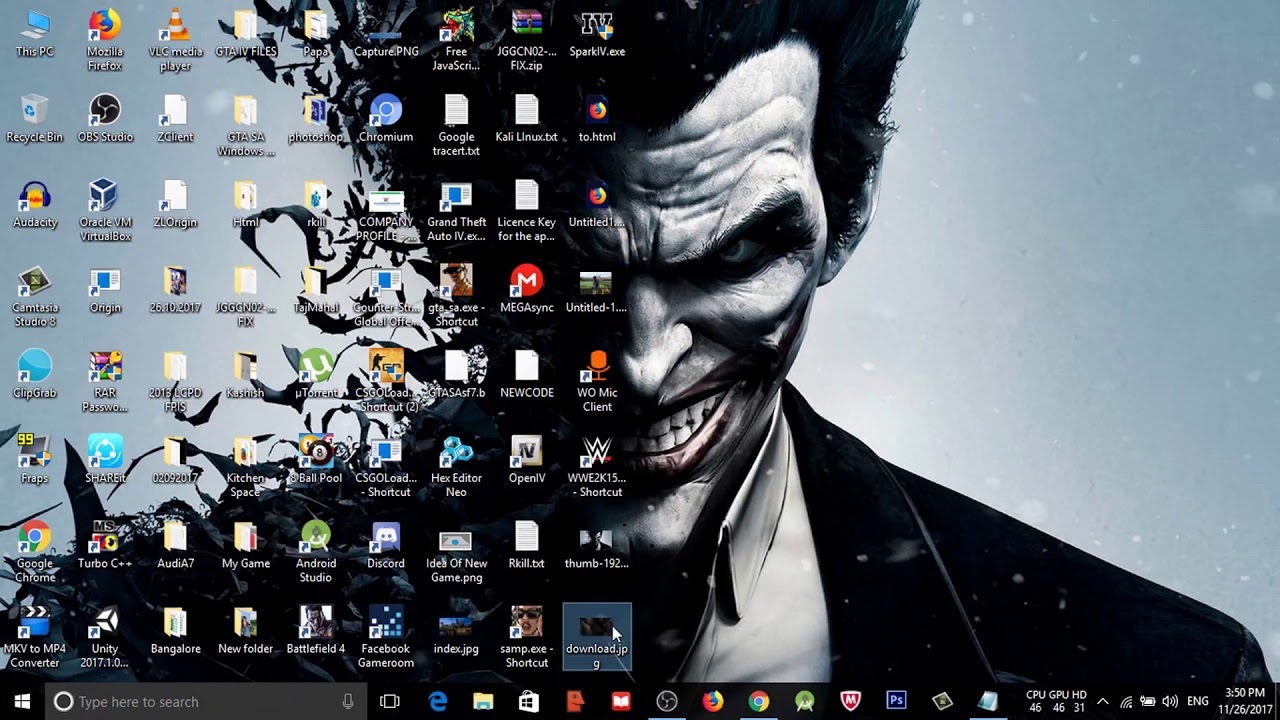
Task: Select the OBS Studio desktop shortcut
Action: 105,119
